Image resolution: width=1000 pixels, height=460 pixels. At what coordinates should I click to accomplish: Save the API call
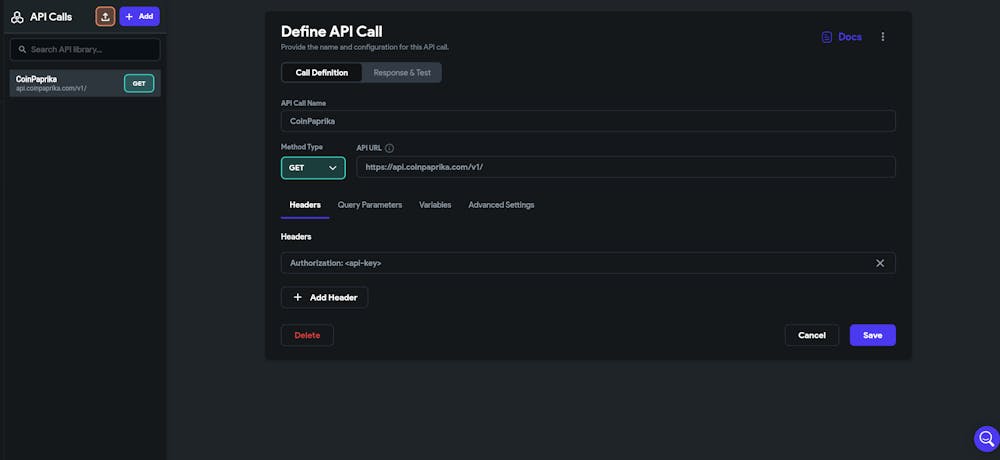point(872,335)
